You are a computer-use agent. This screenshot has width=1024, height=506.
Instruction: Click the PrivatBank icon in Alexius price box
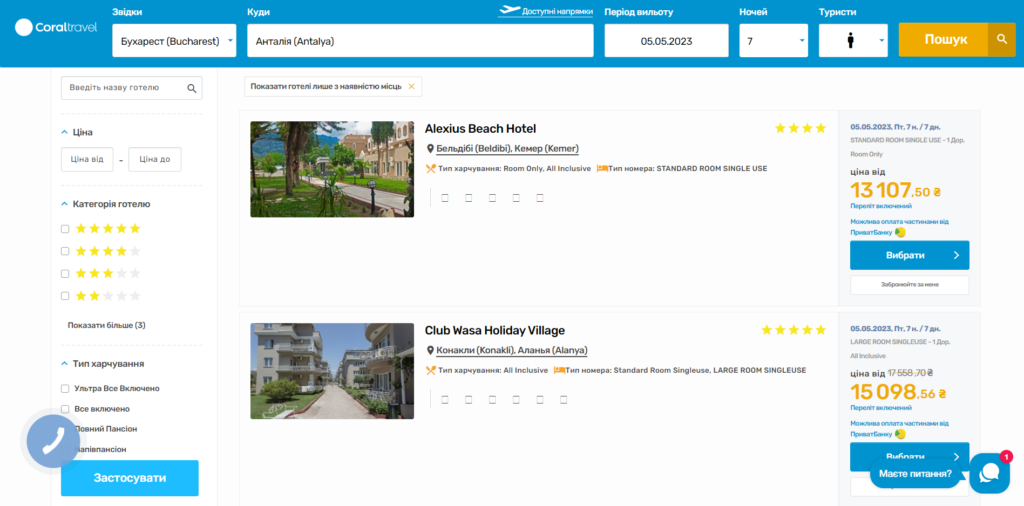901,232
